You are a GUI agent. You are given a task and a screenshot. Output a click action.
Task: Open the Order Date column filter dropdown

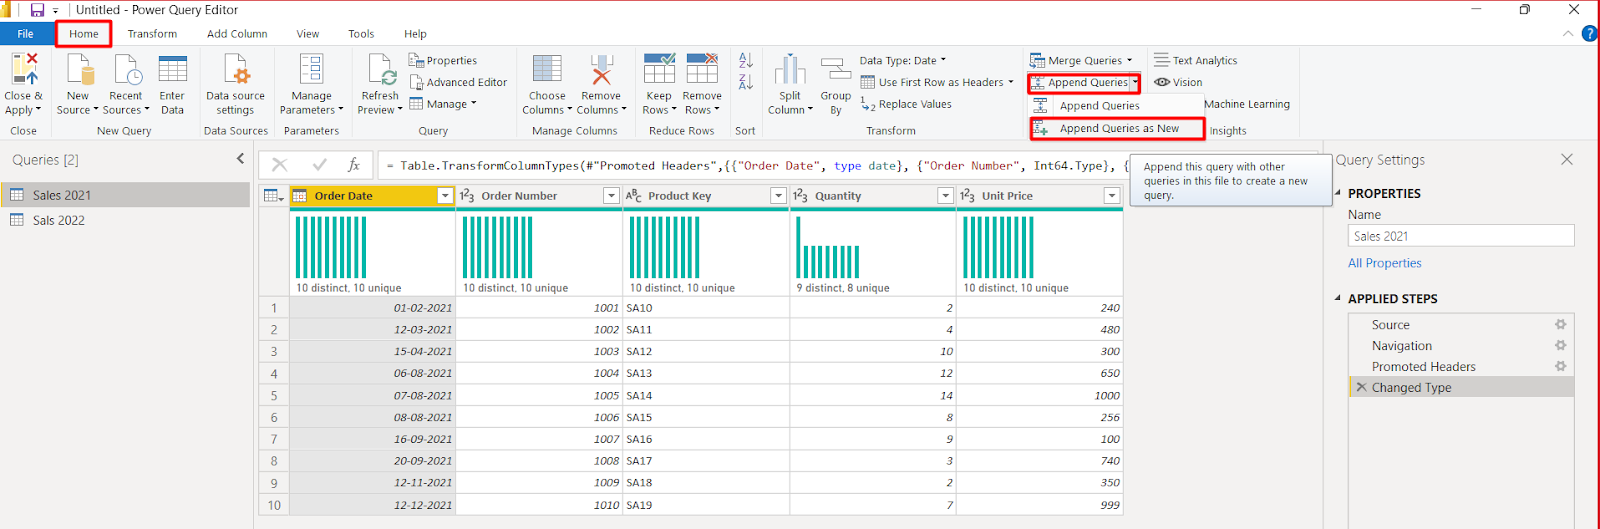point(445,196)
